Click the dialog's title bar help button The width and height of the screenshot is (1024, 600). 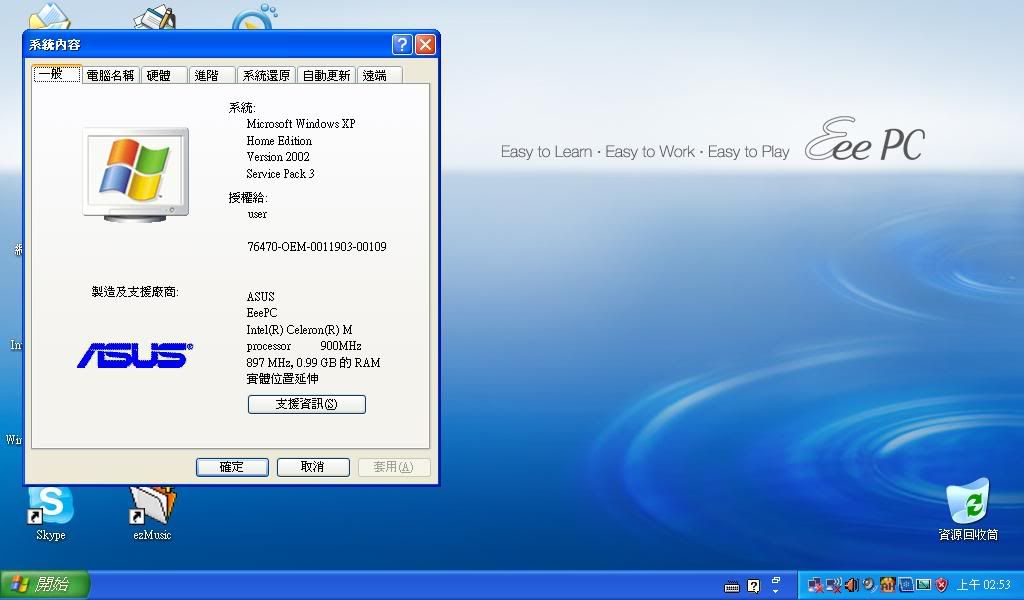point(402,45)
